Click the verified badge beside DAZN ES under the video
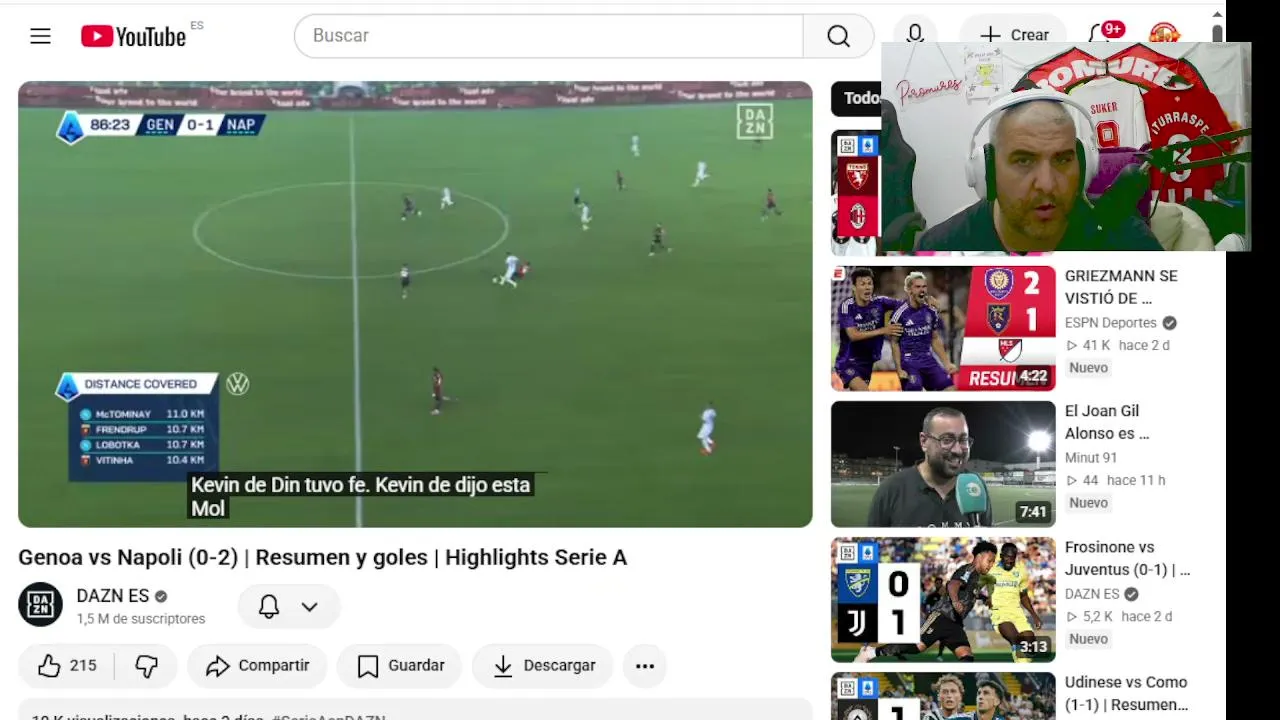Viewport: 1280px width, 720px height. click(x=161, y=596)
